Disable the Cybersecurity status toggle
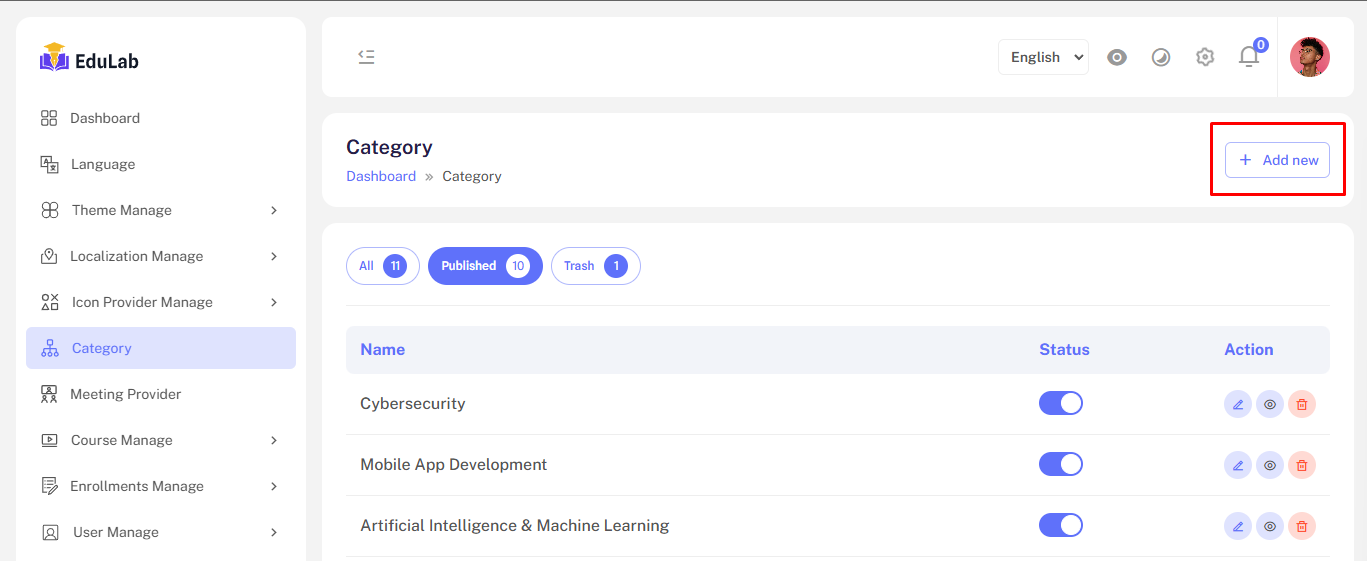 (1061, 403)
